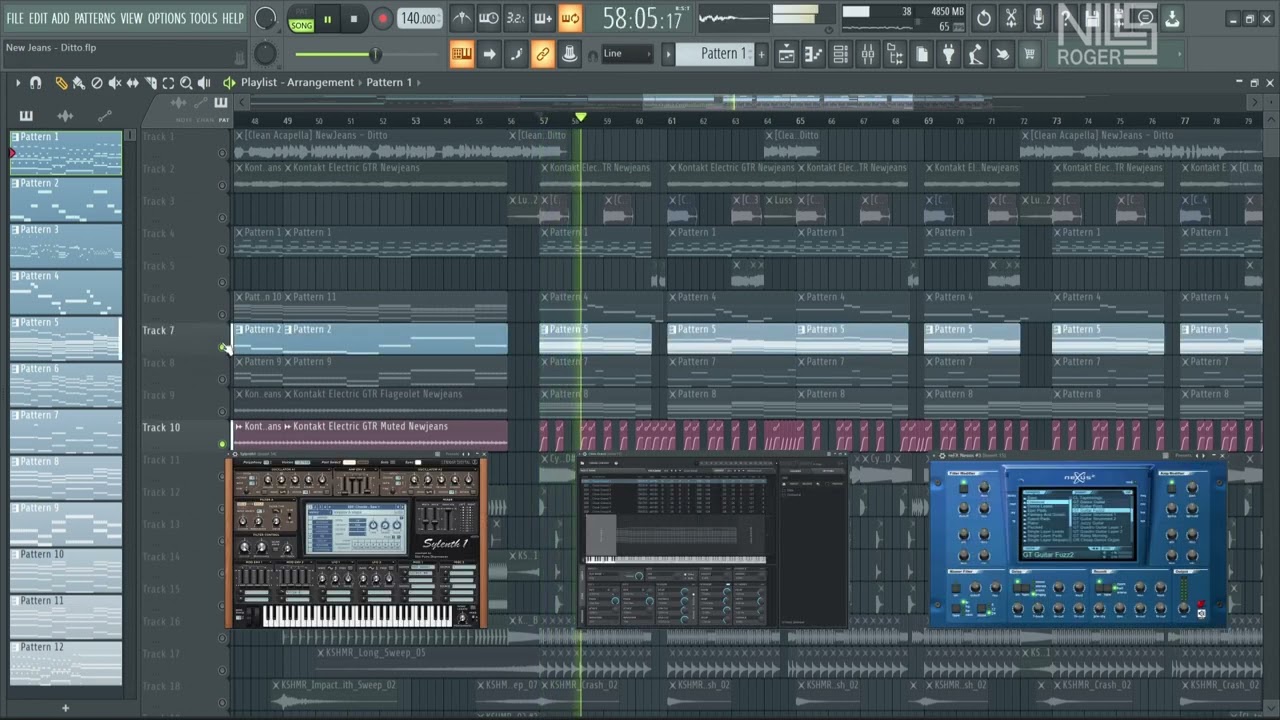Open the TOOLS menu

point(204,18)
